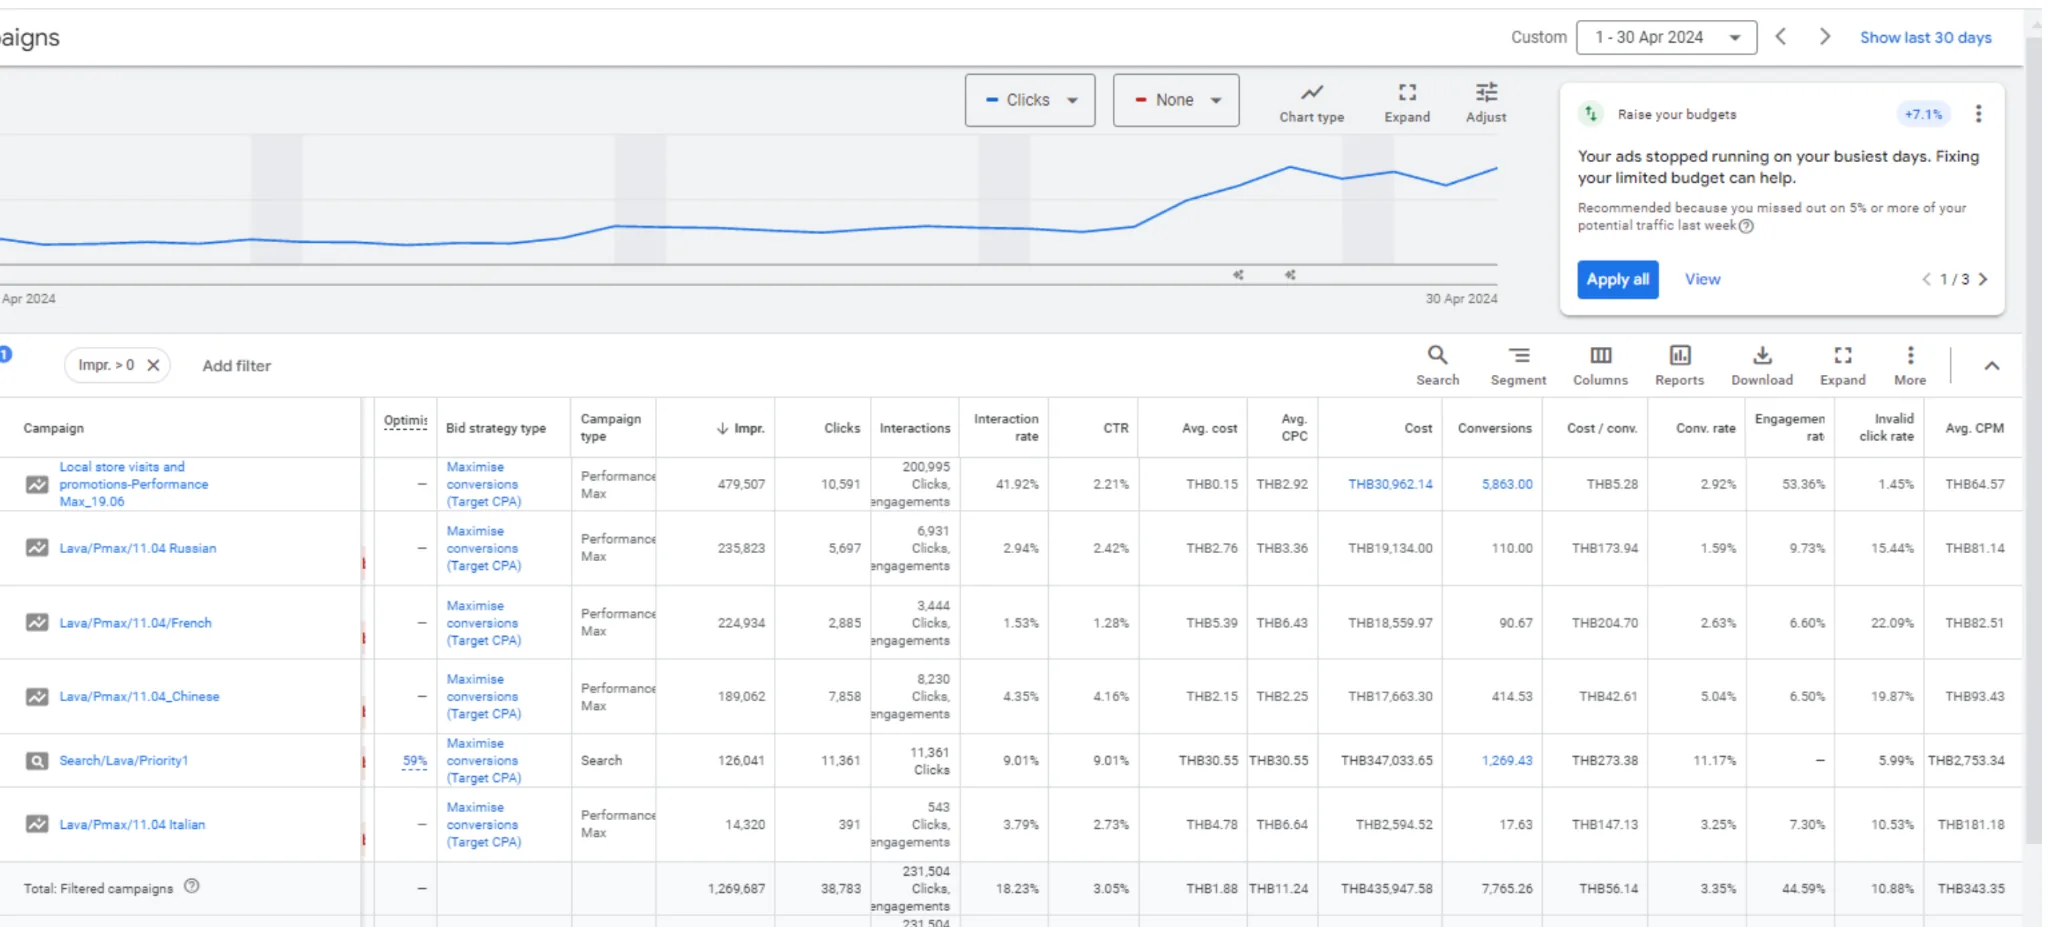
Task: Collapse the table toolbar with the chevron
Action: tap(1991, 366)
